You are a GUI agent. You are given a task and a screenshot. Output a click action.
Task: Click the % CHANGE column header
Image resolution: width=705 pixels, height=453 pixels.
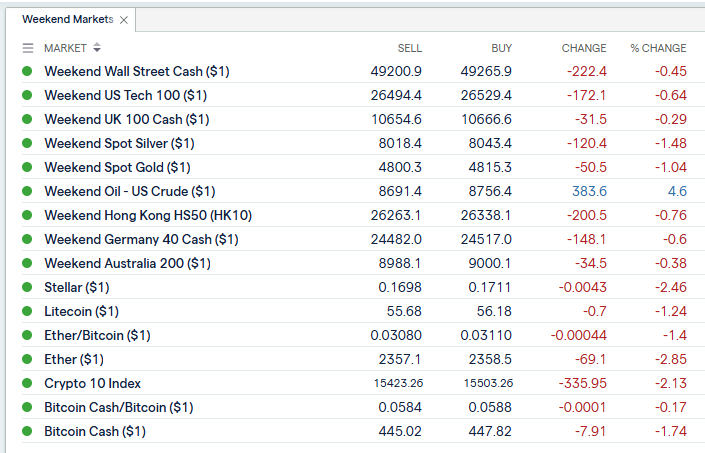click(658, 48)
